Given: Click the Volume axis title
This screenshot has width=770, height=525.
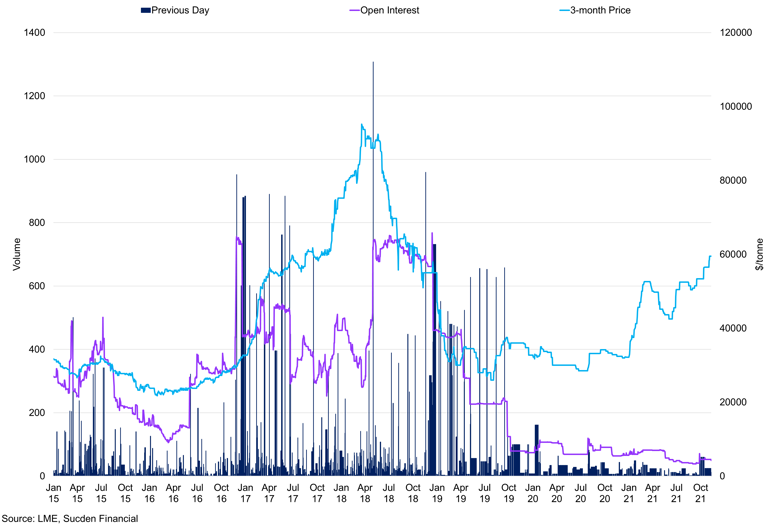Looking at the screenshot, I should 14,254.
